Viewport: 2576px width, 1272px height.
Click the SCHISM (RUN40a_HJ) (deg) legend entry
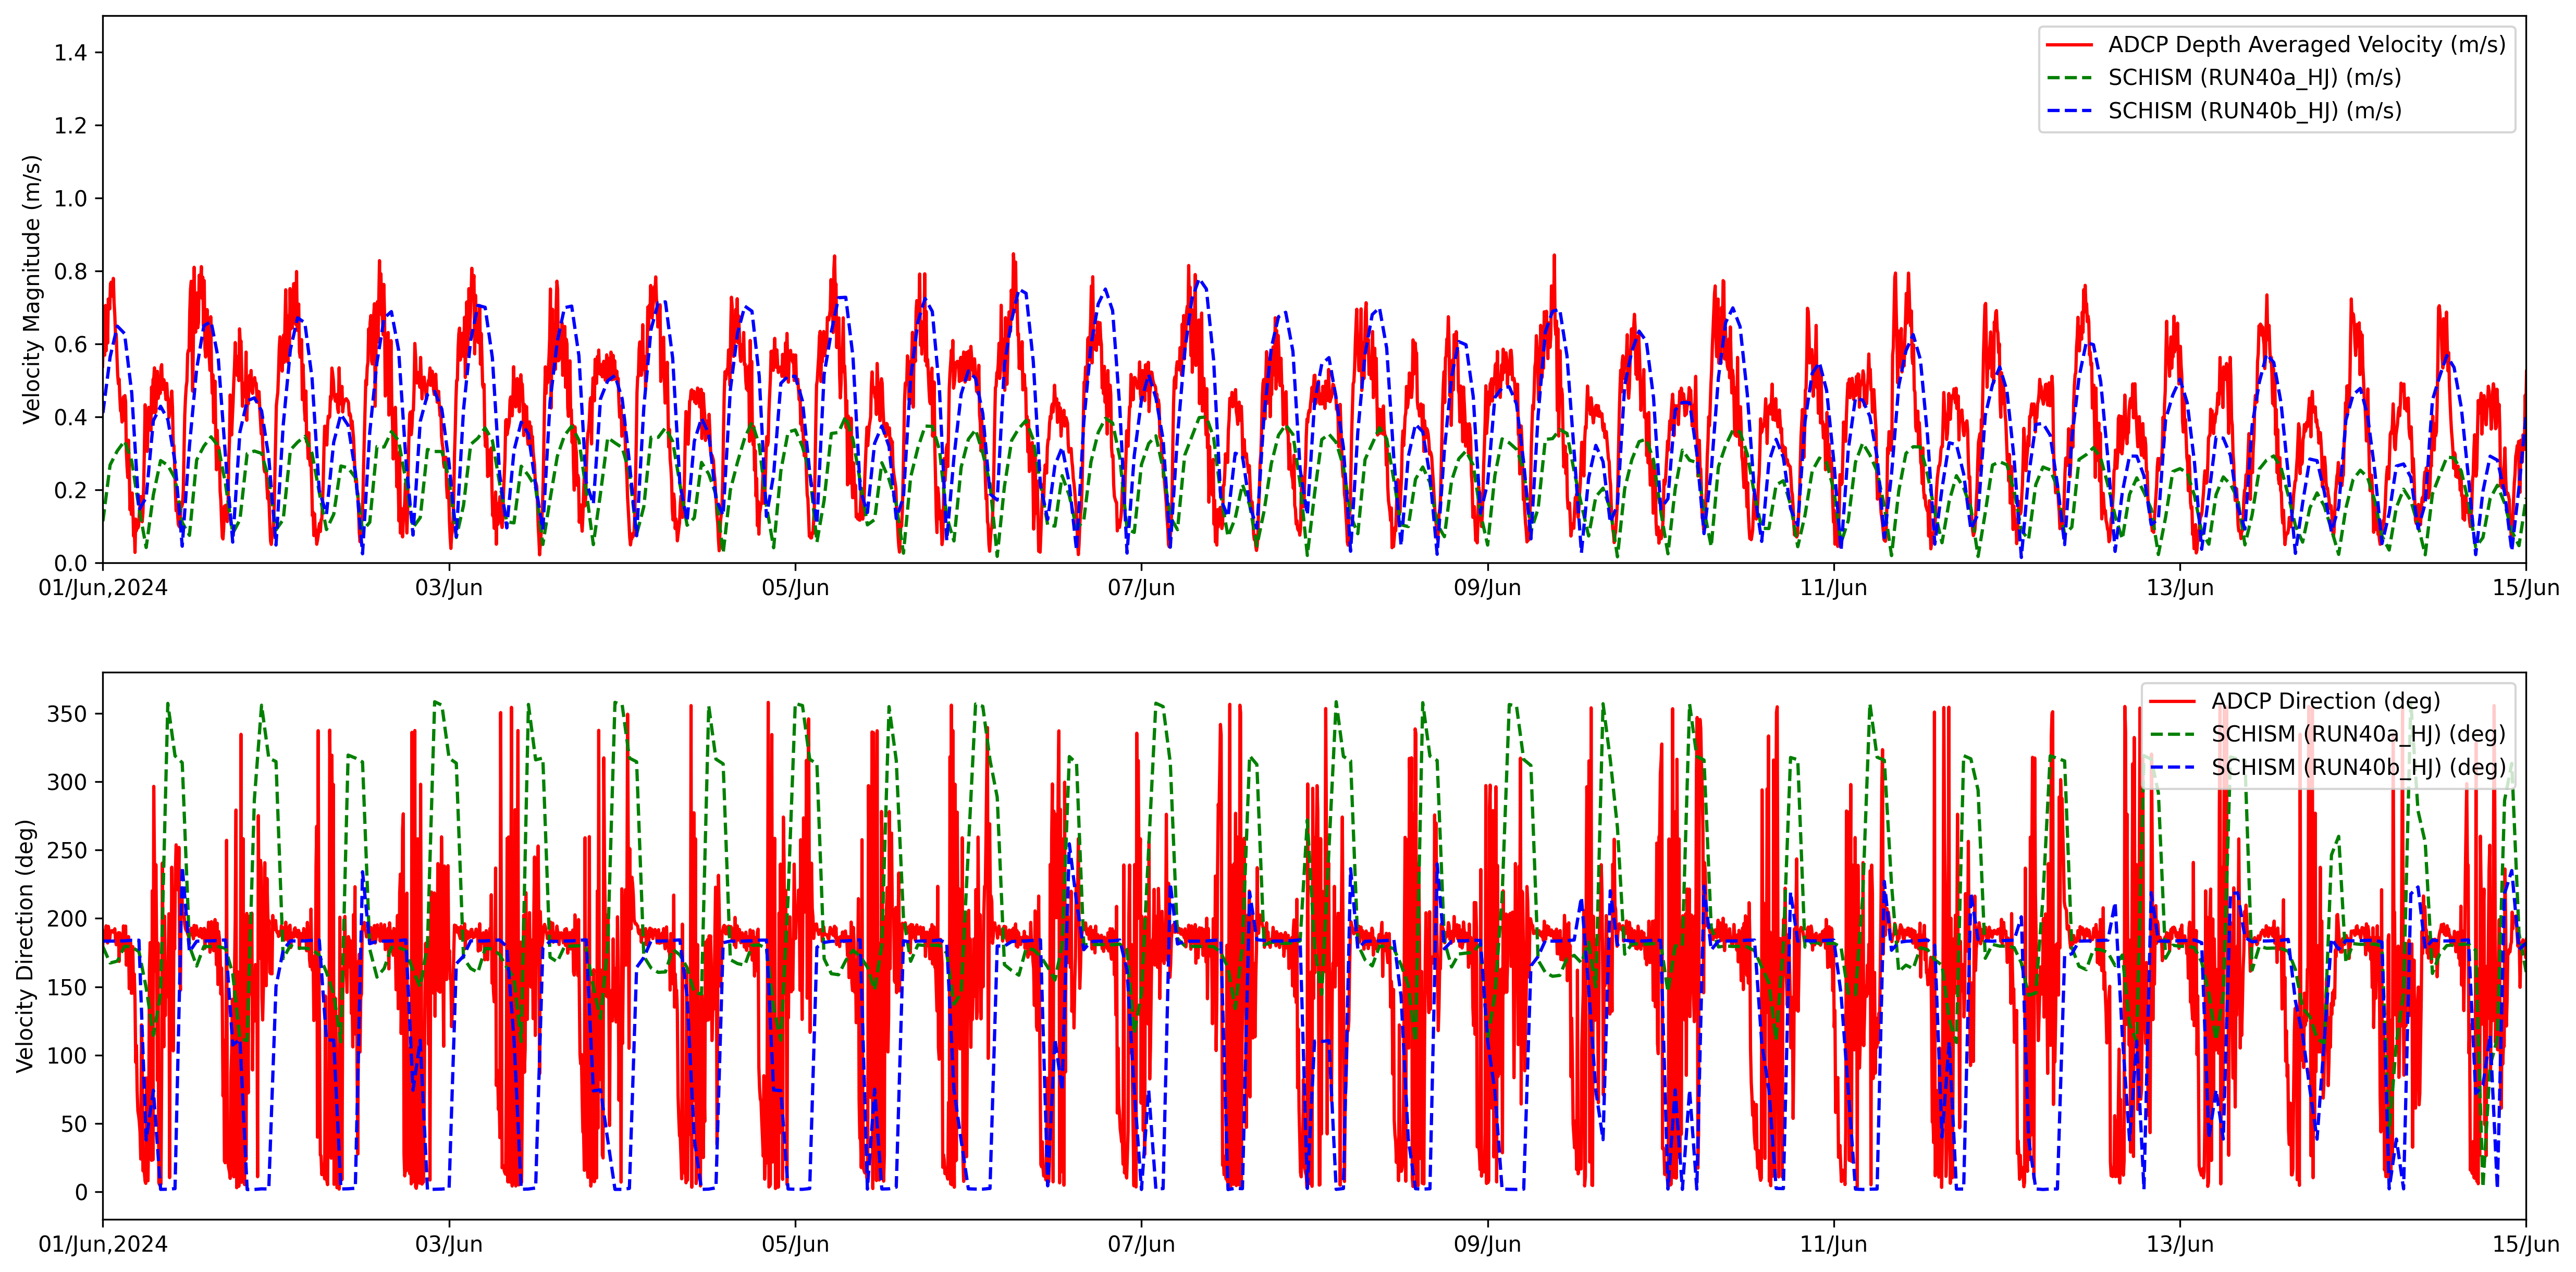2358,734
